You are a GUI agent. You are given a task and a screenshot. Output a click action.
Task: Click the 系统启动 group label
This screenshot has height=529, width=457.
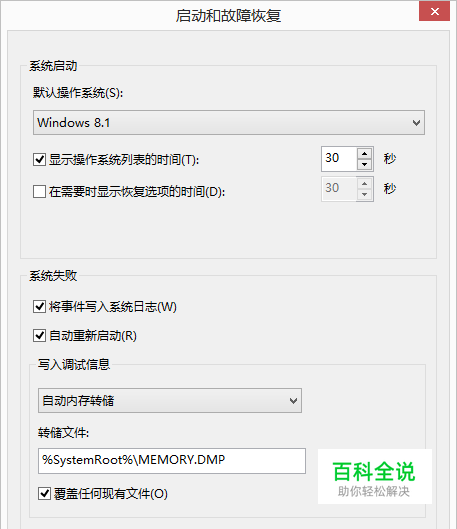tap(53, 65)
